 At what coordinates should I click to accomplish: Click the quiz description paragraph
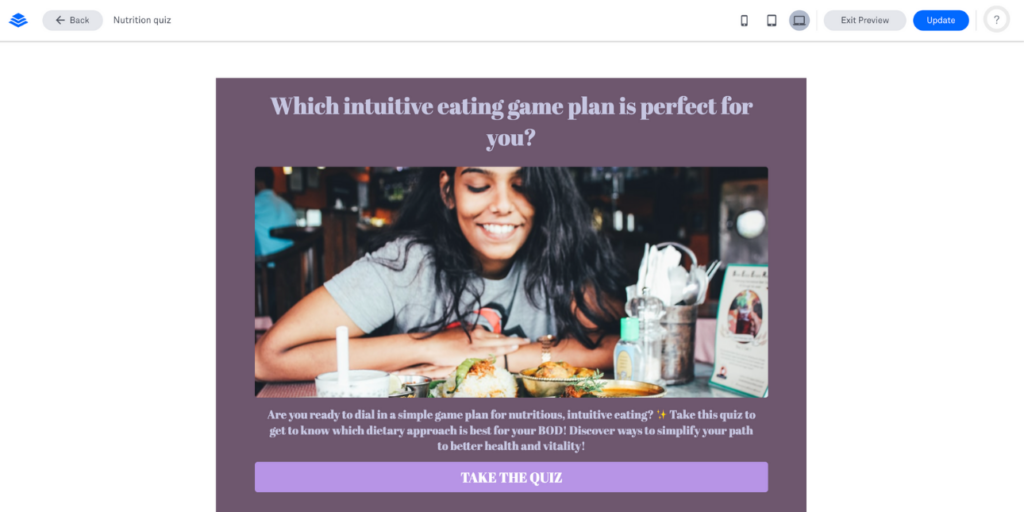point(511,430)
